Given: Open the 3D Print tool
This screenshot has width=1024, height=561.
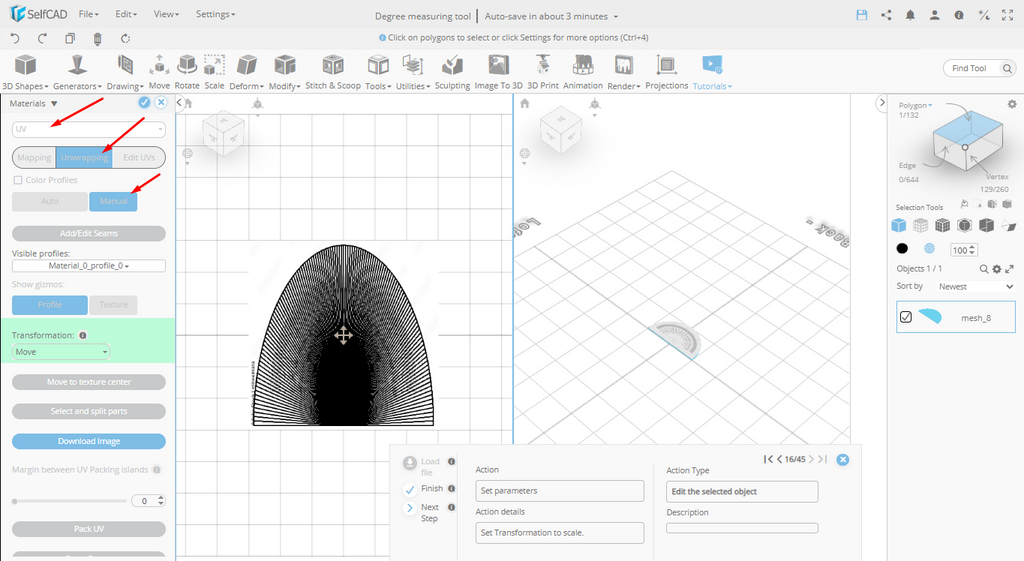Looking at the screenshot, I should pyautogui.click(x=543, y=72).
